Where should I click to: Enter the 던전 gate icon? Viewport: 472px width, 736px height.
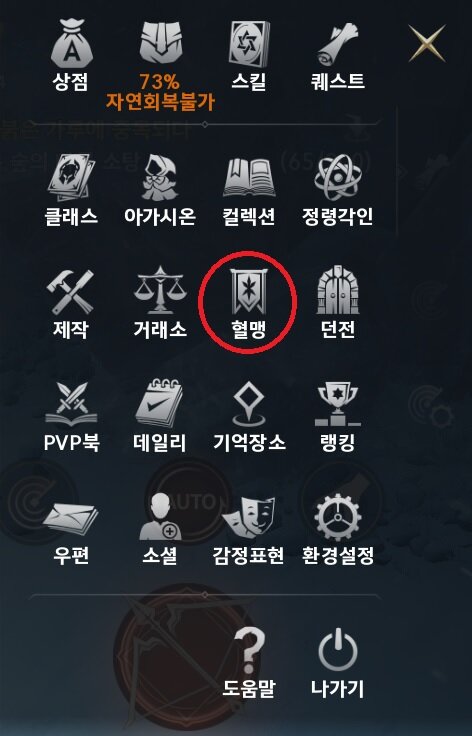click(x=338, y=290)
